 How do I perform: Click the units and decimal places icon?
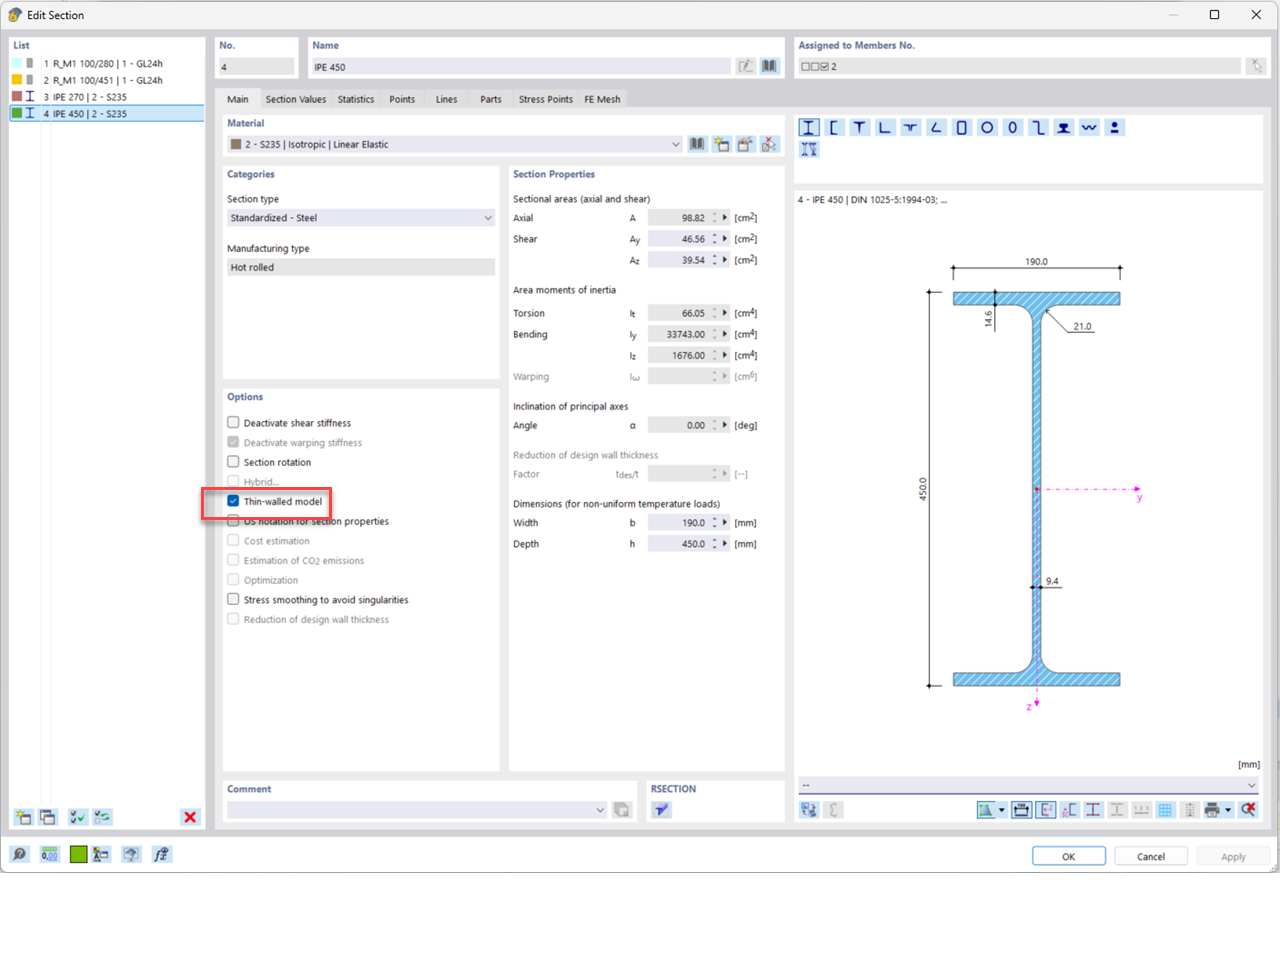(49, 854)
